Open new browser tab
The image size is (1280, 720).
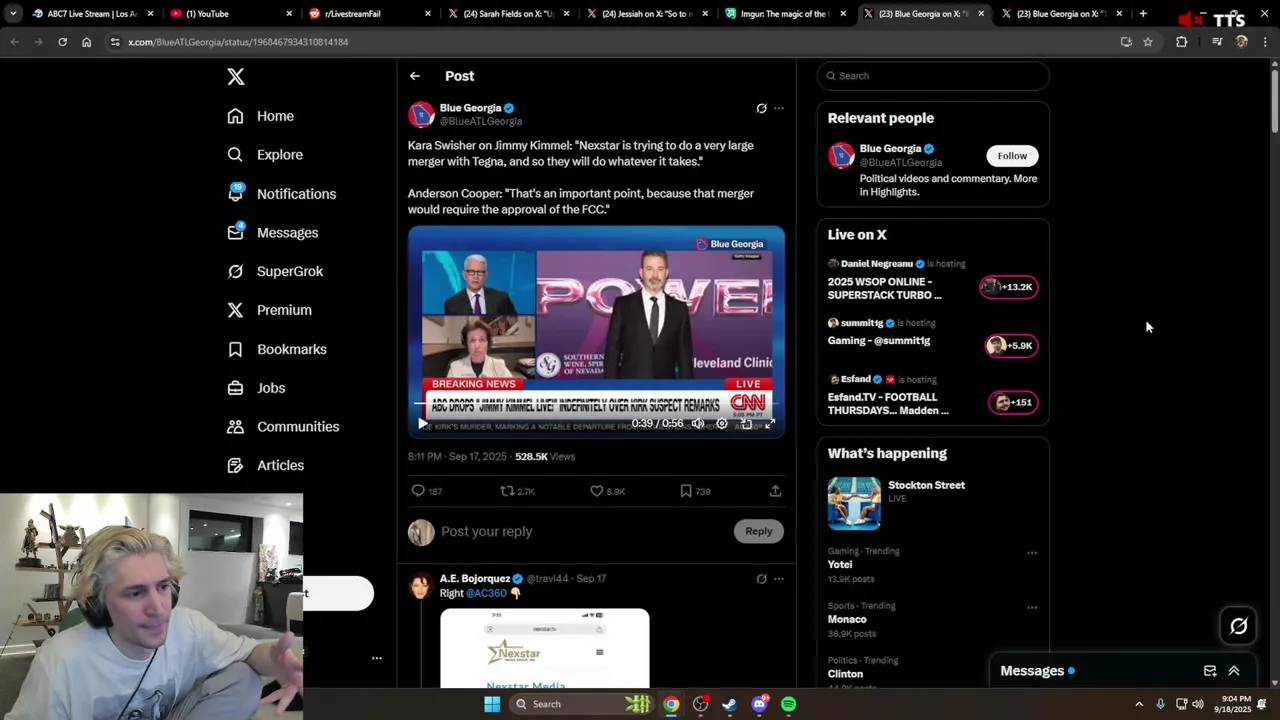point(1143,14)
